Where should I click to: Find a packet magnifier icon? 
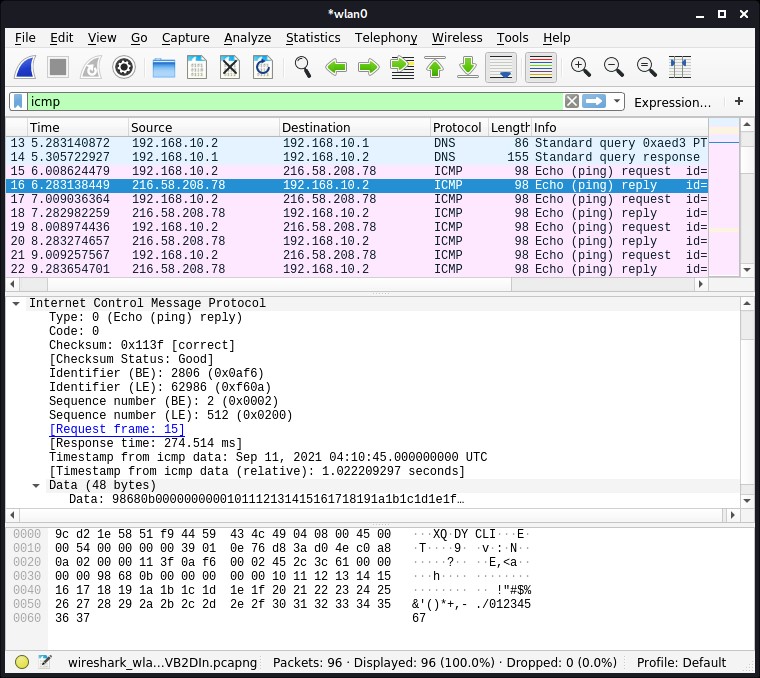tap(303, 67)
